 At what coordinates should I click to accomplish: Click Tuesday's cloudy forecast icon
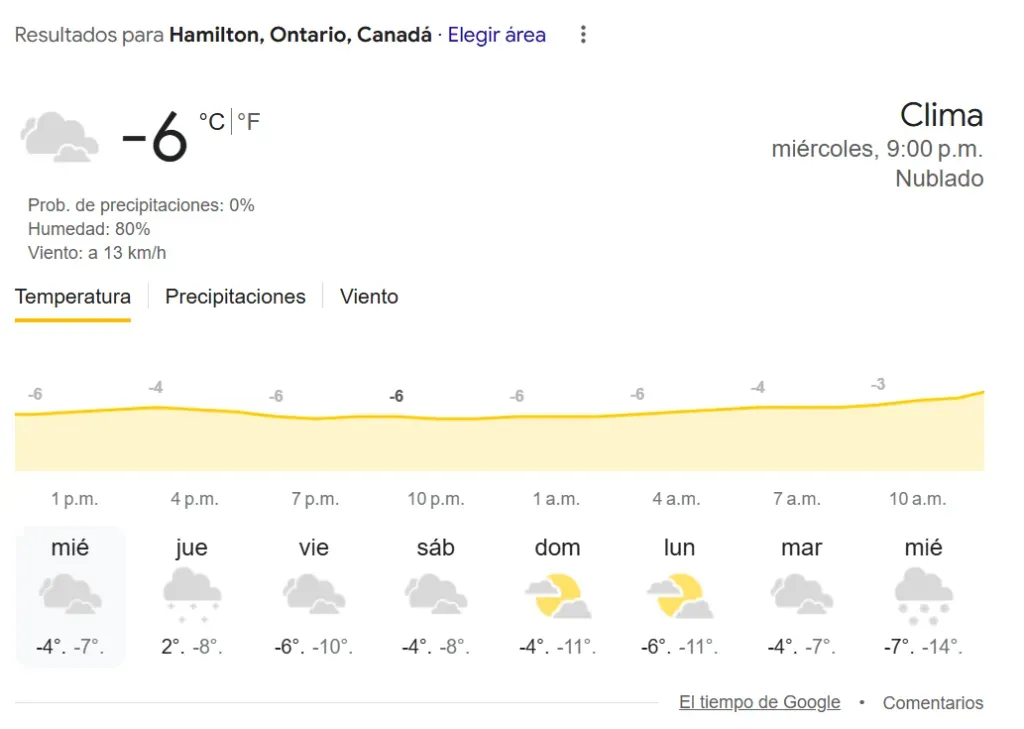(802, 594)
